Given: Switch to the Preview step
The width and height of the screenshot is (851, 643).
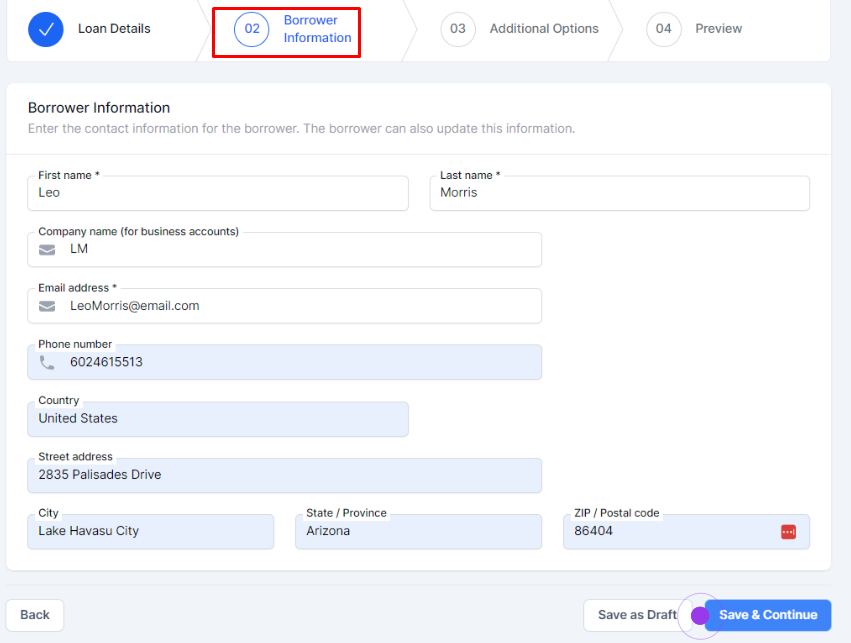Looking at the screenshot, I should point(718,29).
